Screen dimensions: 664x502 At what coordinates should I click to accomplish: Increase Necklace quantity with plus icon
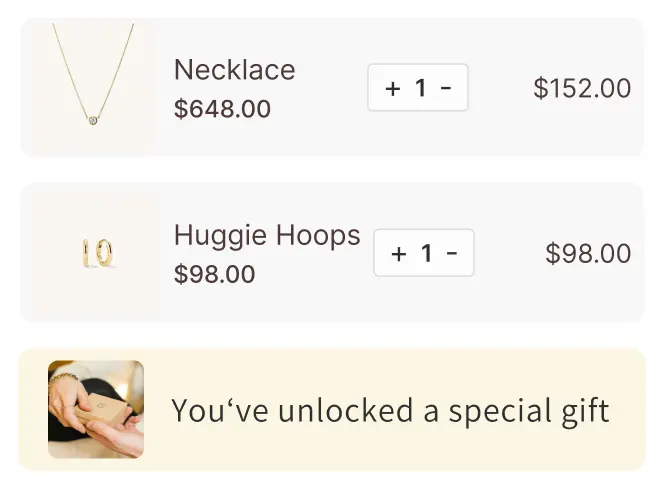click(393, 88)
